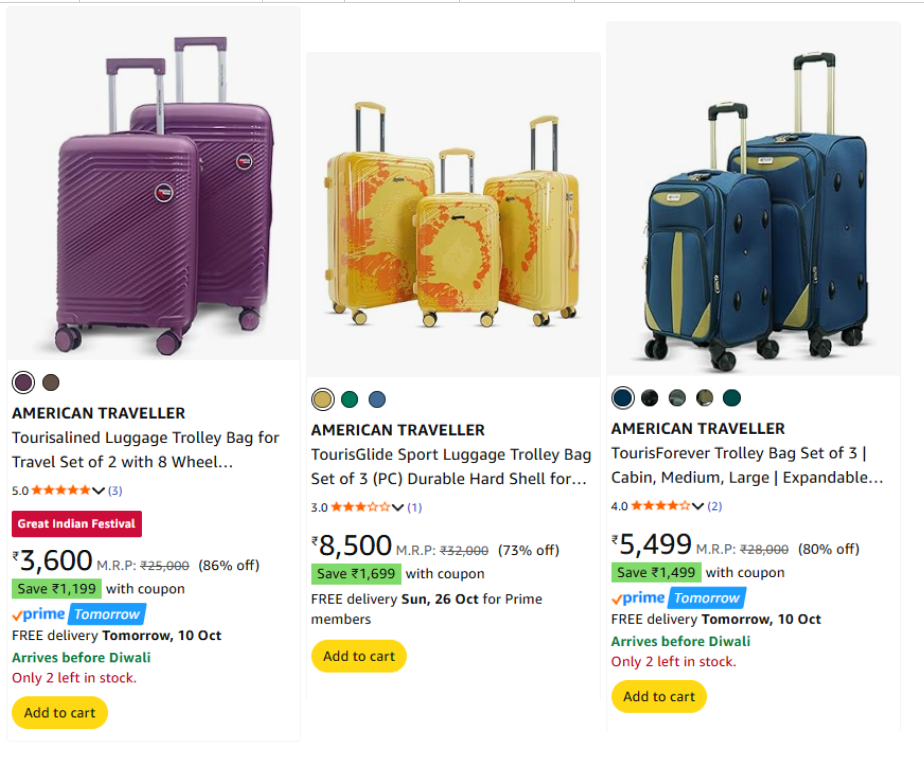Choose the brown swatch on the purple luggage set
The height and width of the screenshot is (765, 924).
click(x=51, y=382)
